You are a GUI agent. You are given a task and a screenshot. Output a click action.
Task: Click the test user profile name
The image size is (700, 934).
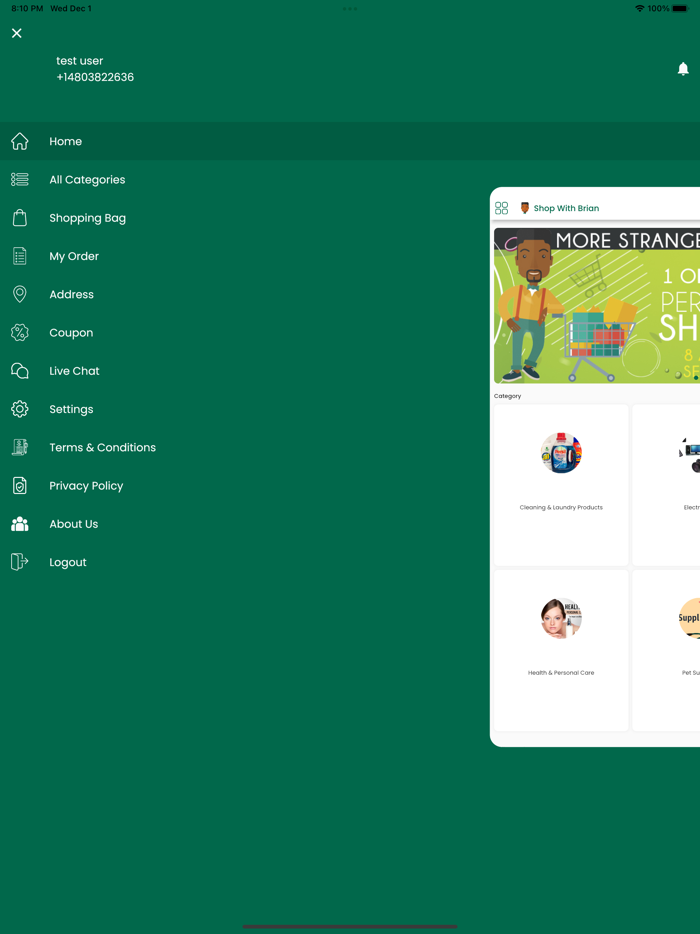(80, 61)
